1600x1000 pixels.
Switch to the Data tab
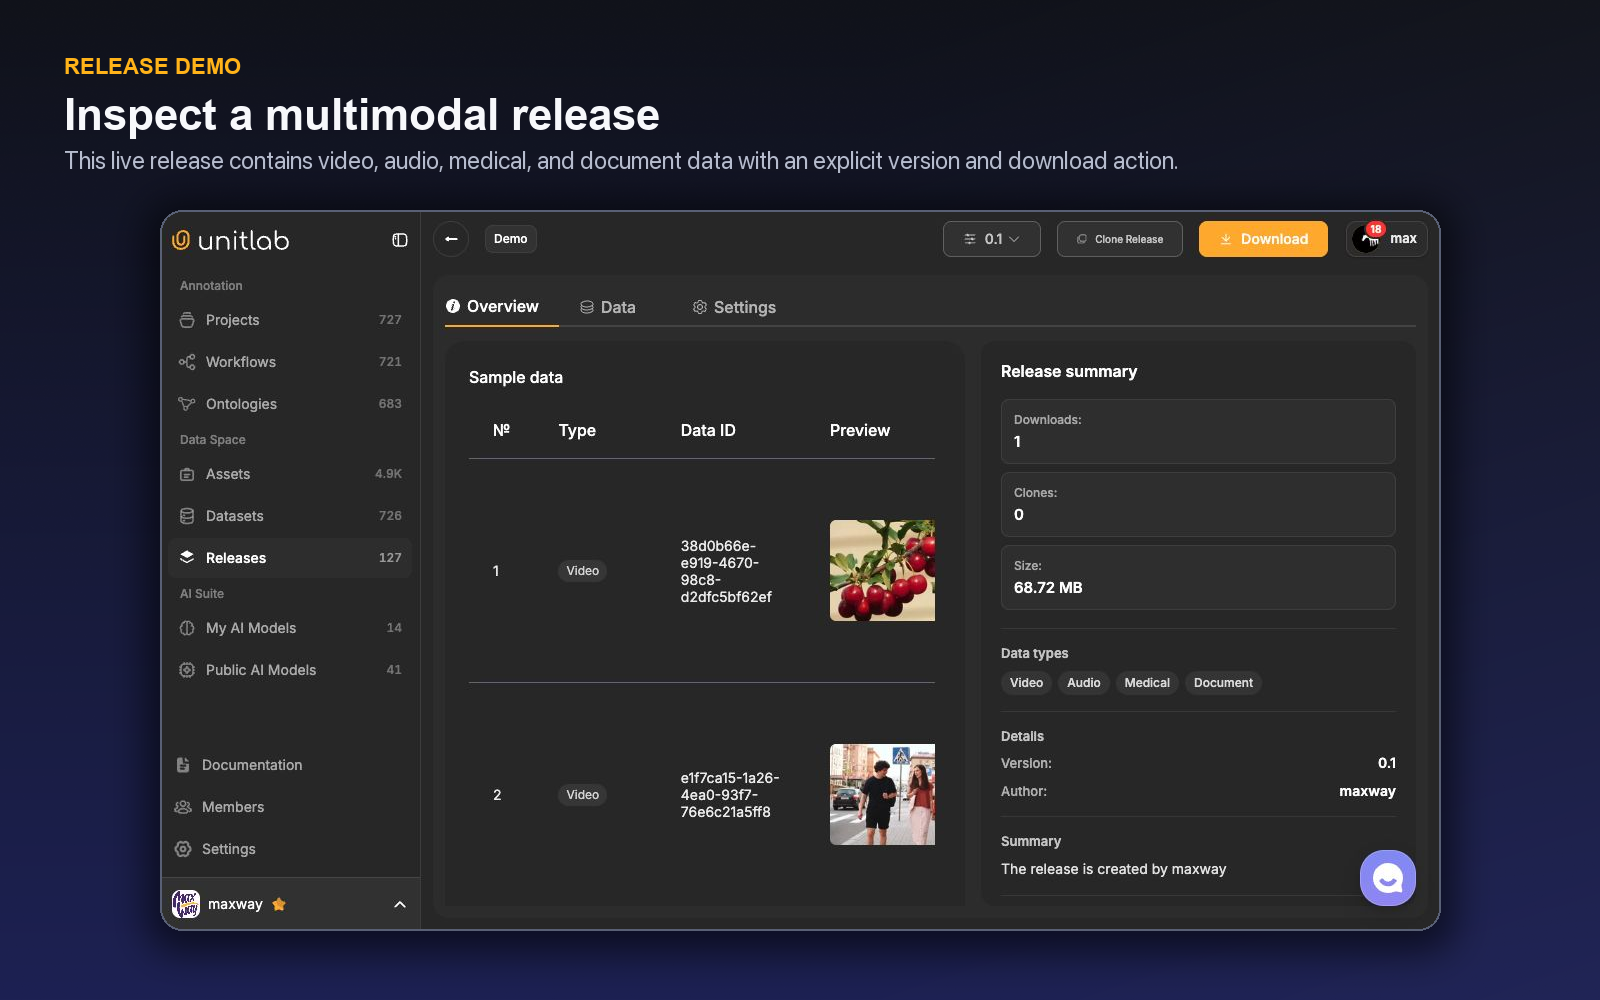[608, 307]
